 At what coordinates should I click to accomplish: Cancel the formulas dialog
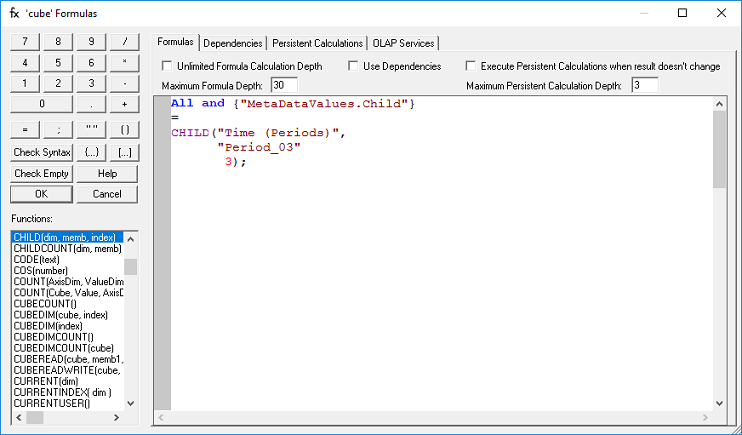click(107, 194)
